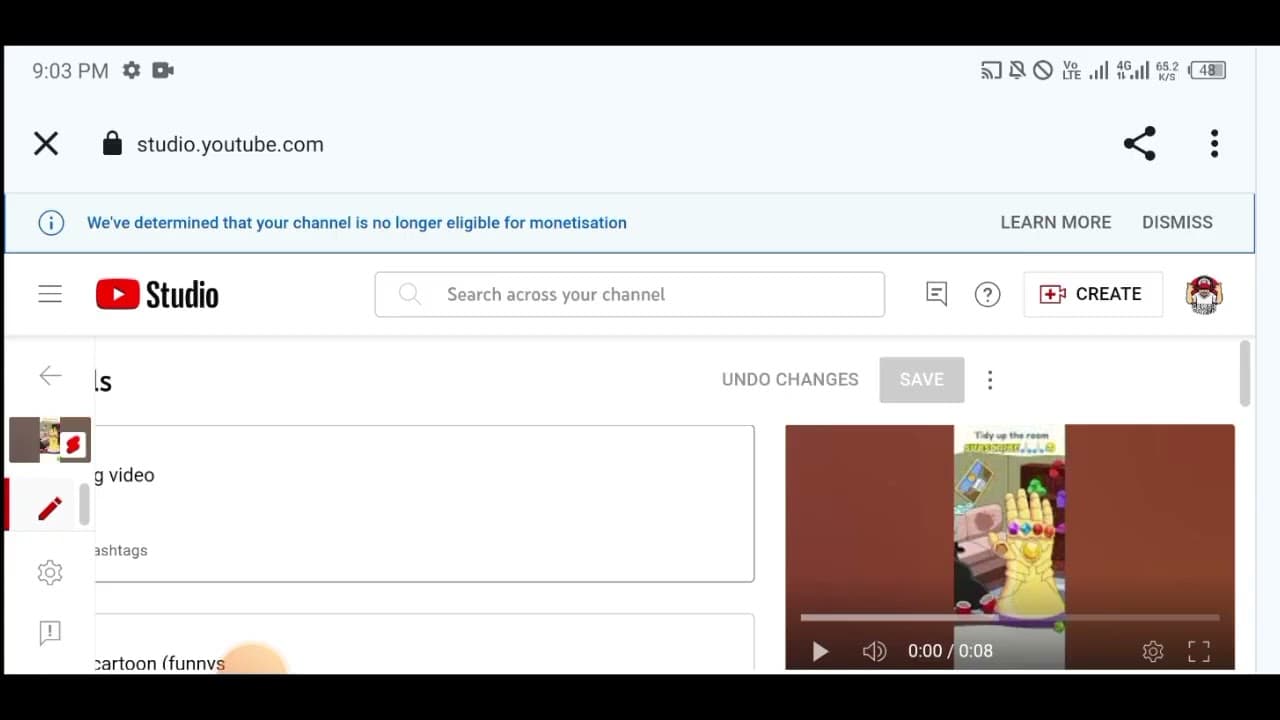
Task: Click the description box with cartoon text
Action: 424,642
